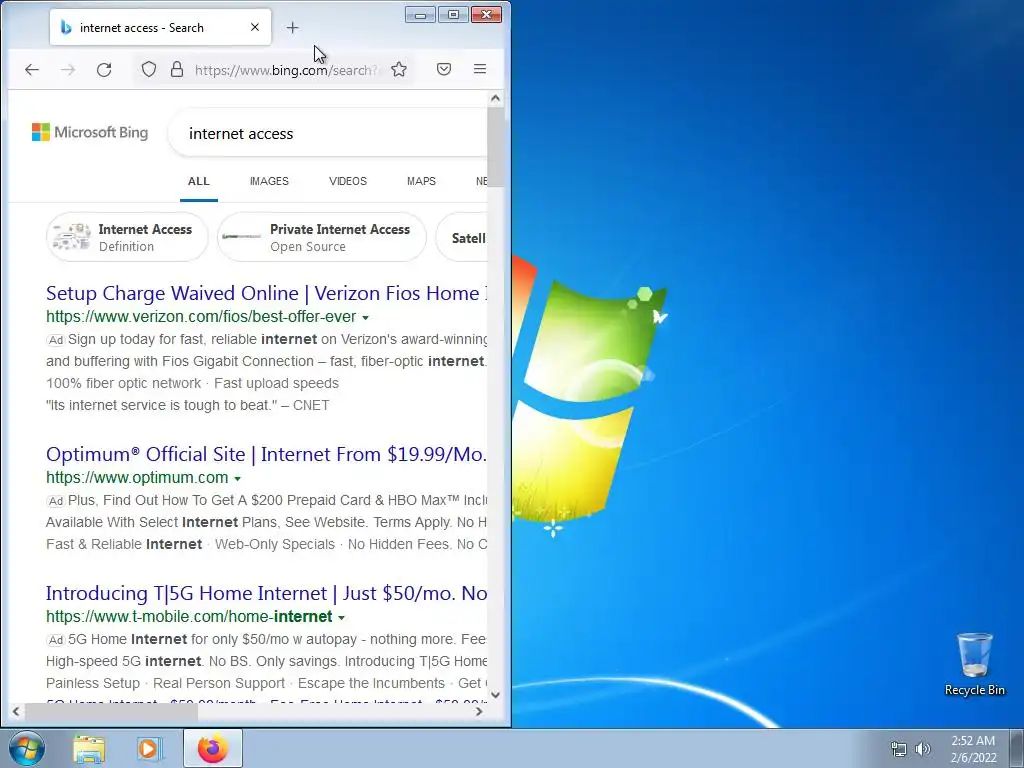Viewport: 1024px width, 768px height.
Task: Go back using the browser back arrow
Action: coord(31,69)
